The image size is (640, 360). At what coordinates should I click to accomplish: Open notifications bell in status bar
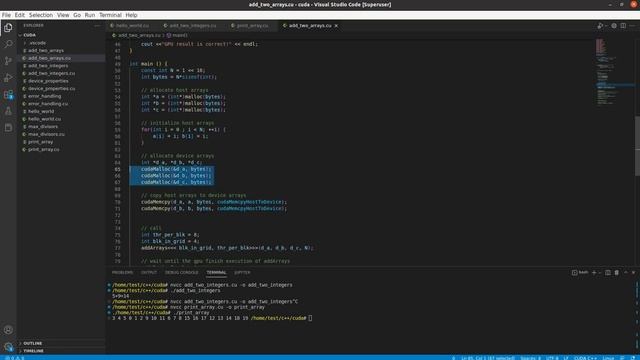[633, 358]
